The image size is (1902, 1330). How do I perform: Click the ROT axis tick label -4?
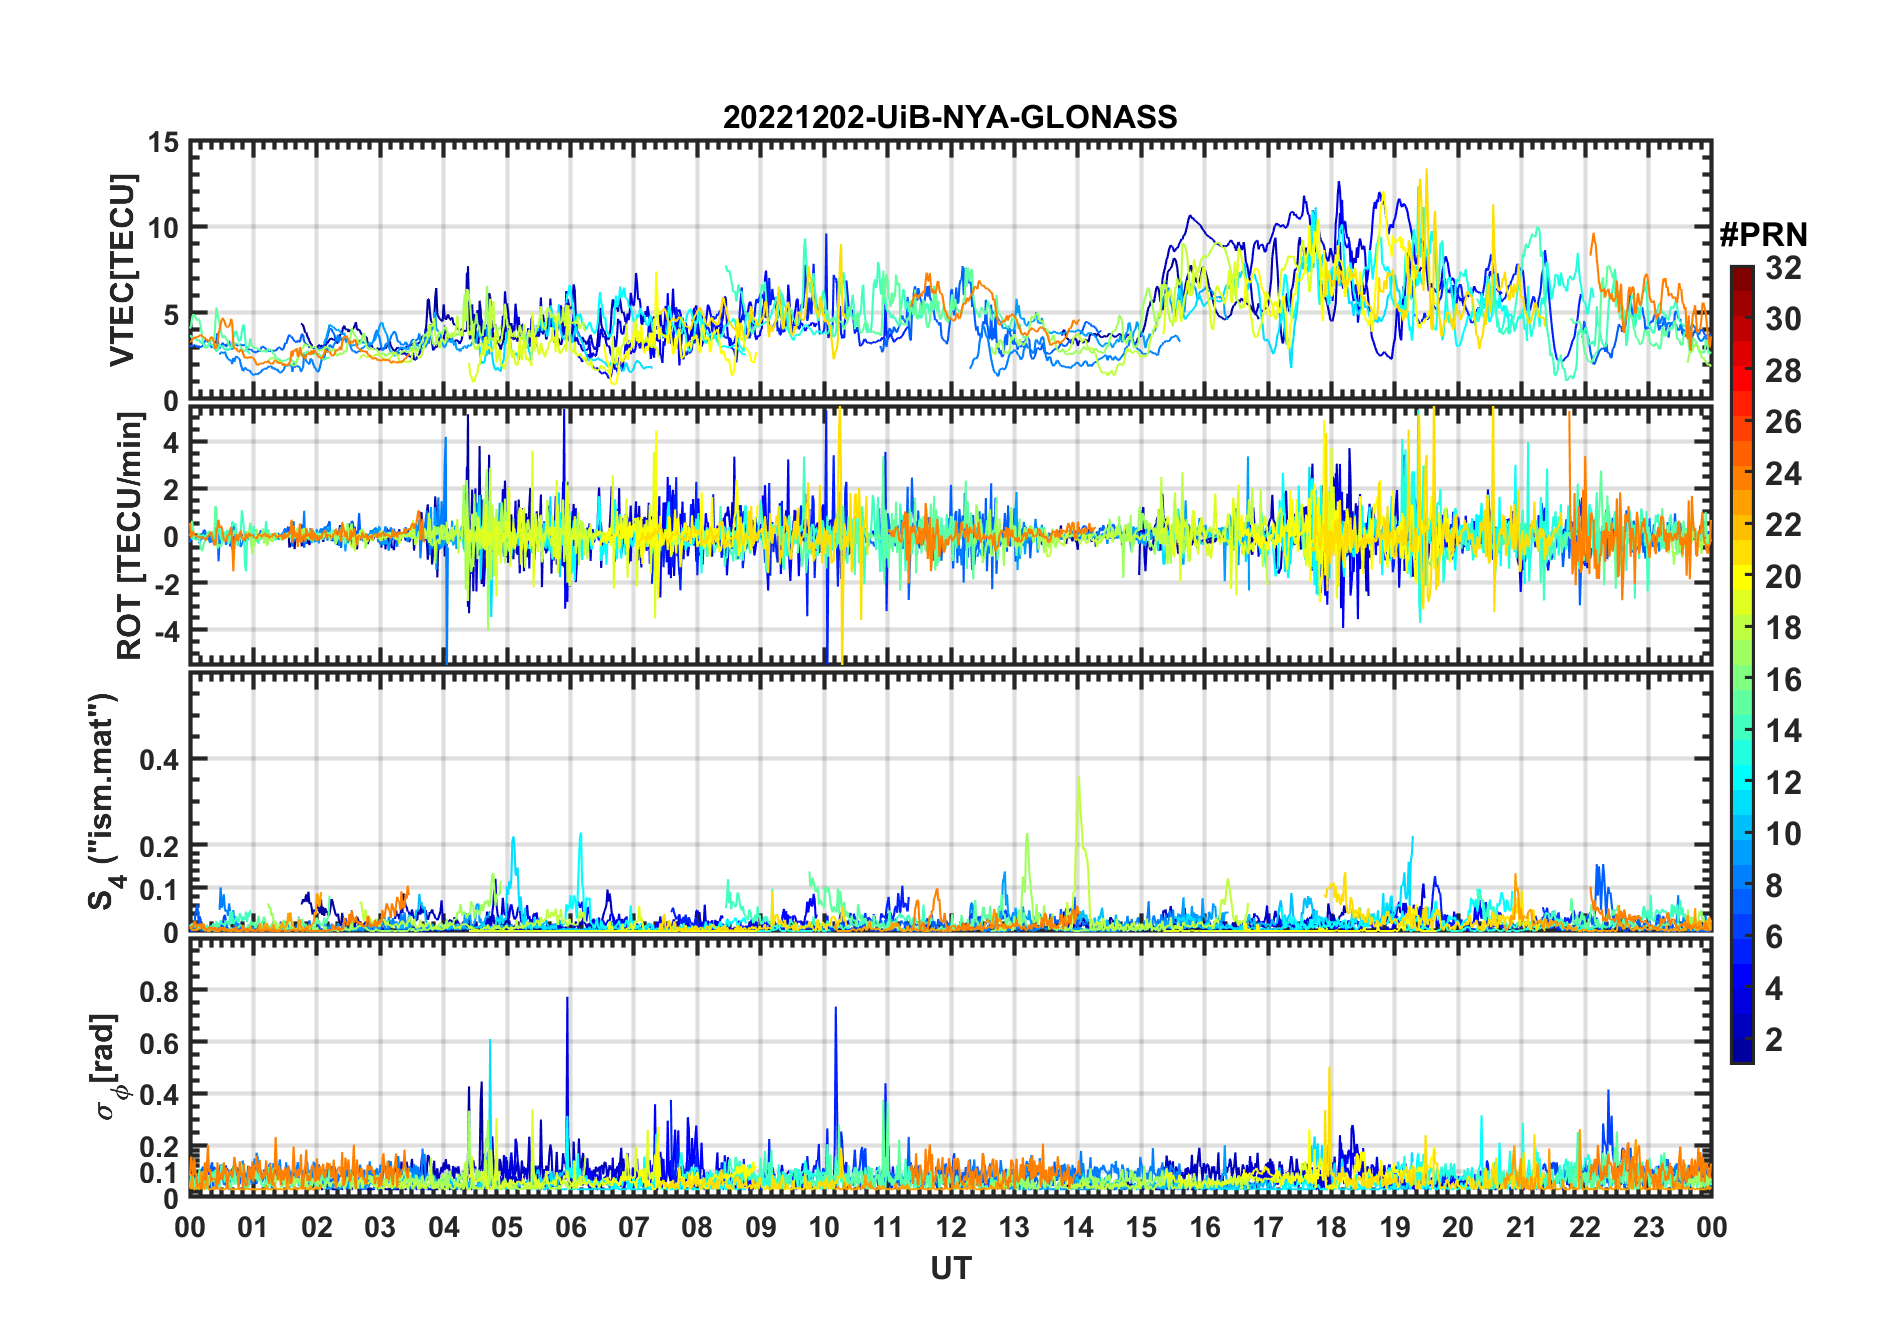(166, 632)
